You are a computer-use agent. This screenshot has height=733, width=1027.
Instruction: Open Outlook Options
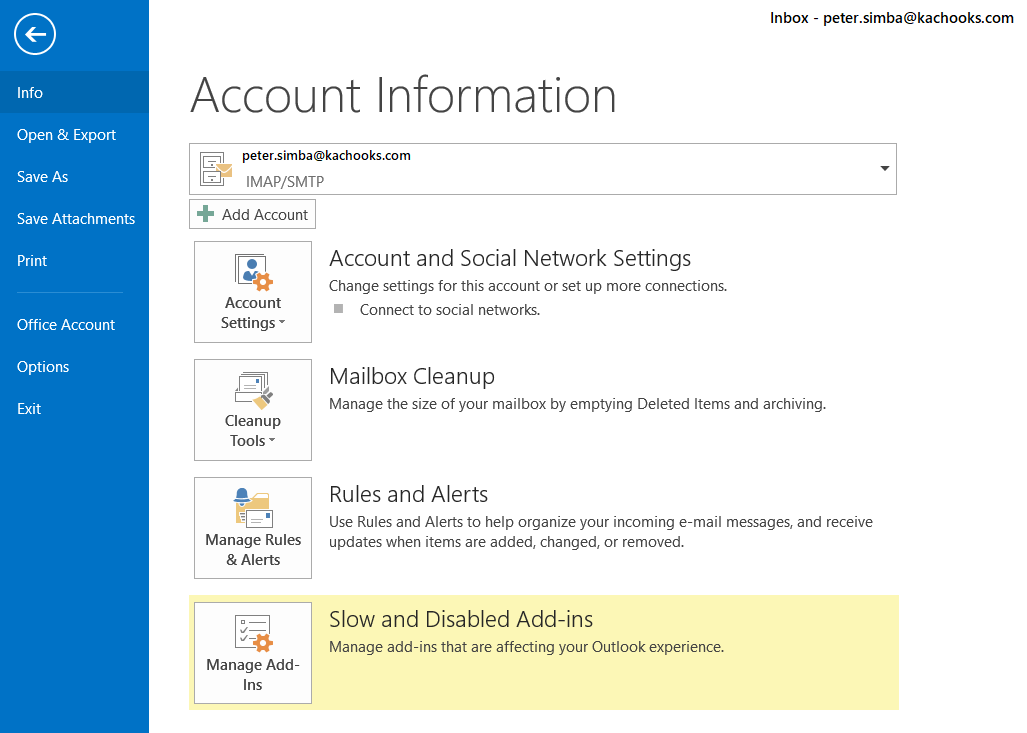[74, 366]
